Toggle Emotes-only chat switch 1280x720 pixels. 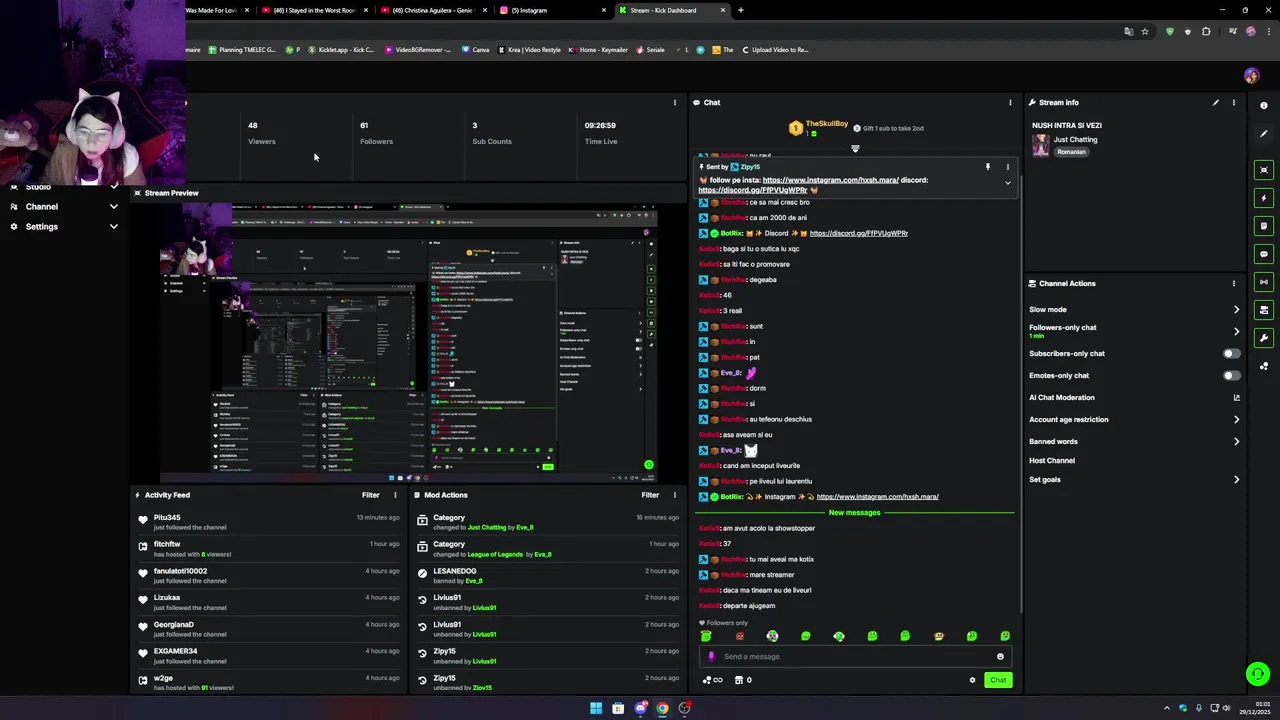point(1232,375)
